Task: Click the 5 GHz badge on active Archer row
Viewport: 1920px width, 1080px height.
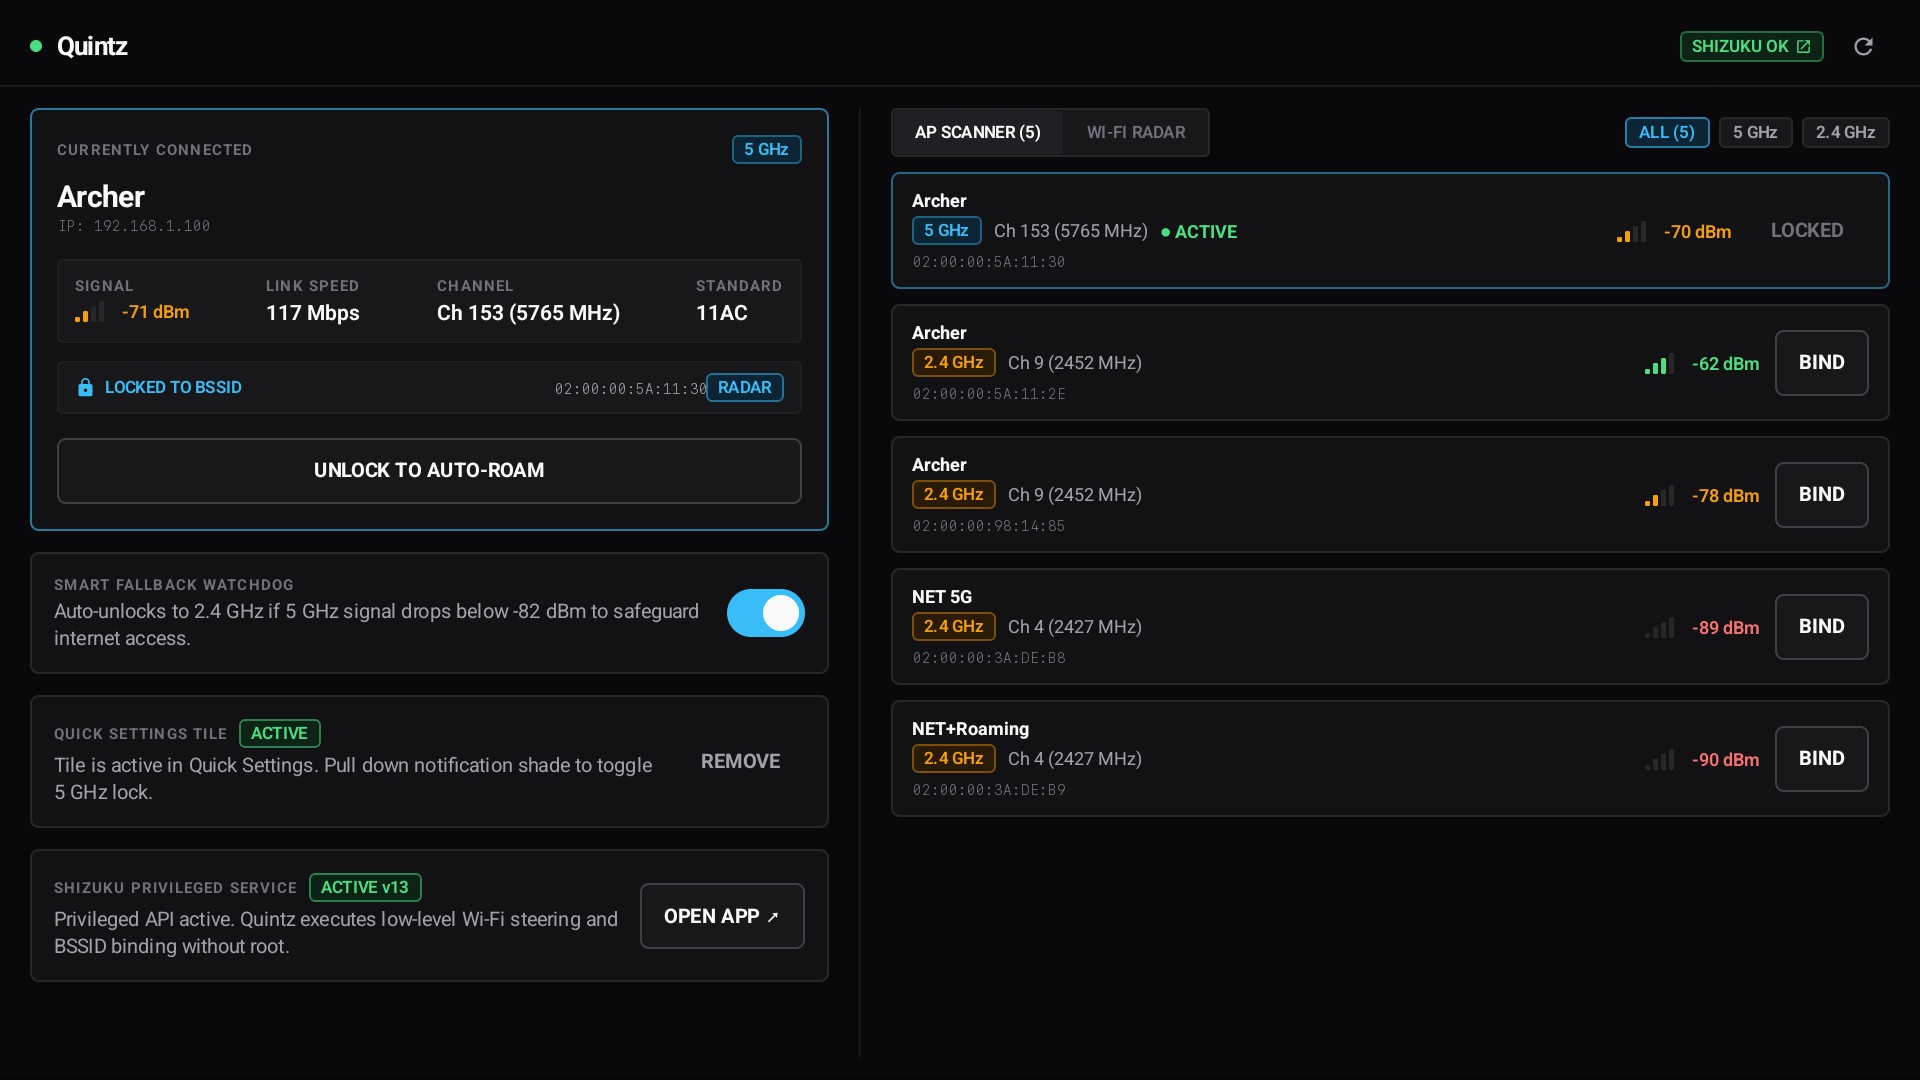Action: [946, 231]
